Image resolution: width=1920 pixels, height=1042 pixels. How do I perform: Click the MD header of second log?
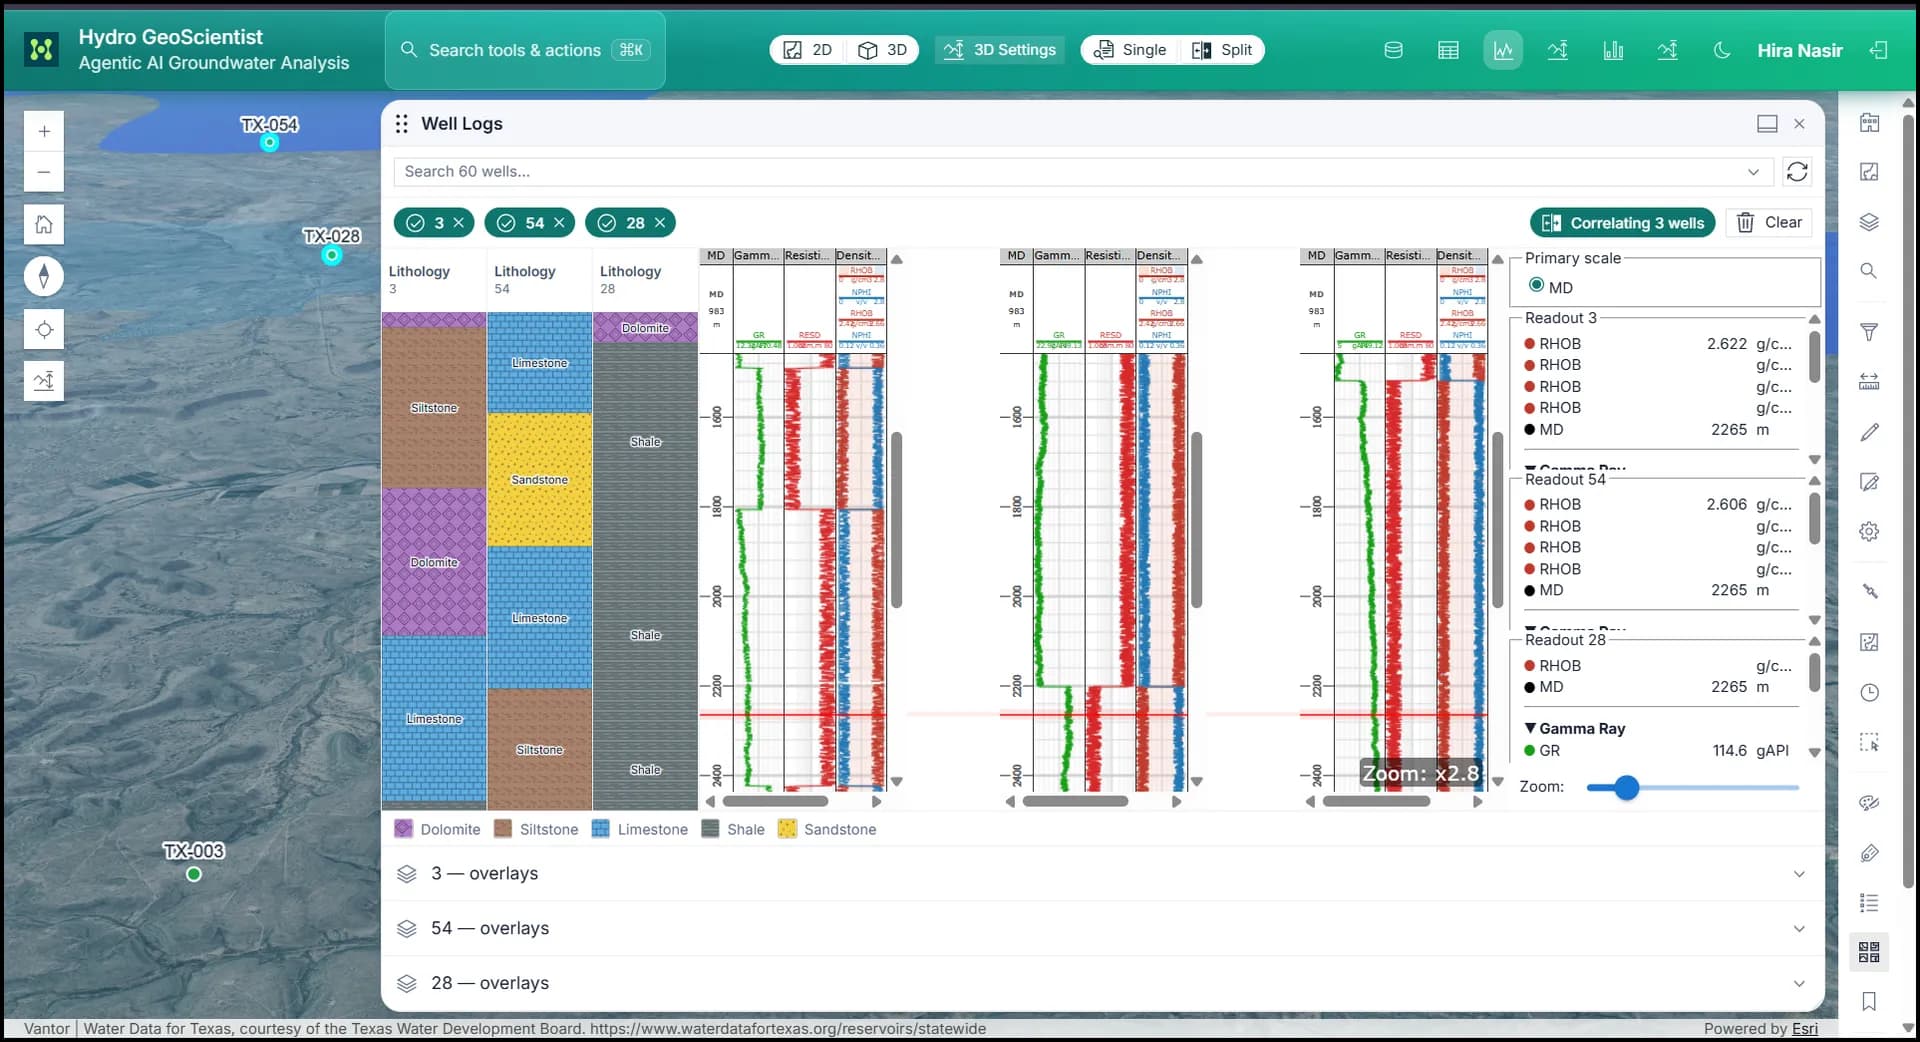pos(1016,256)
